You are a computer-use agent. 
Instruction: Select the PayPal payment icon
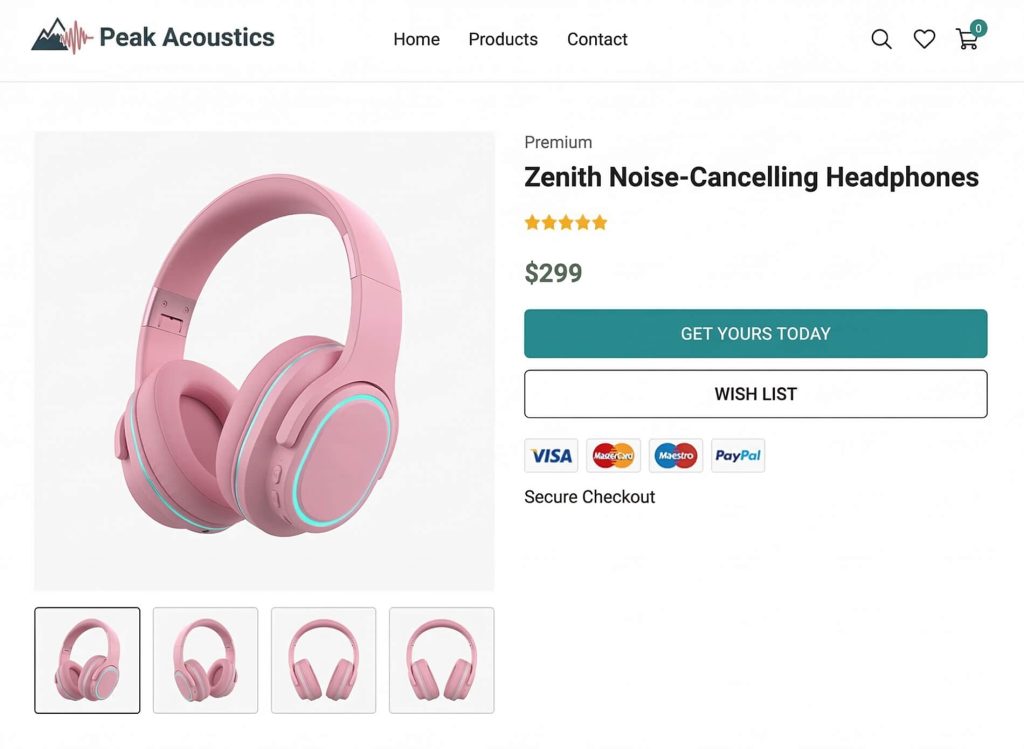click(x=737, y=455)
